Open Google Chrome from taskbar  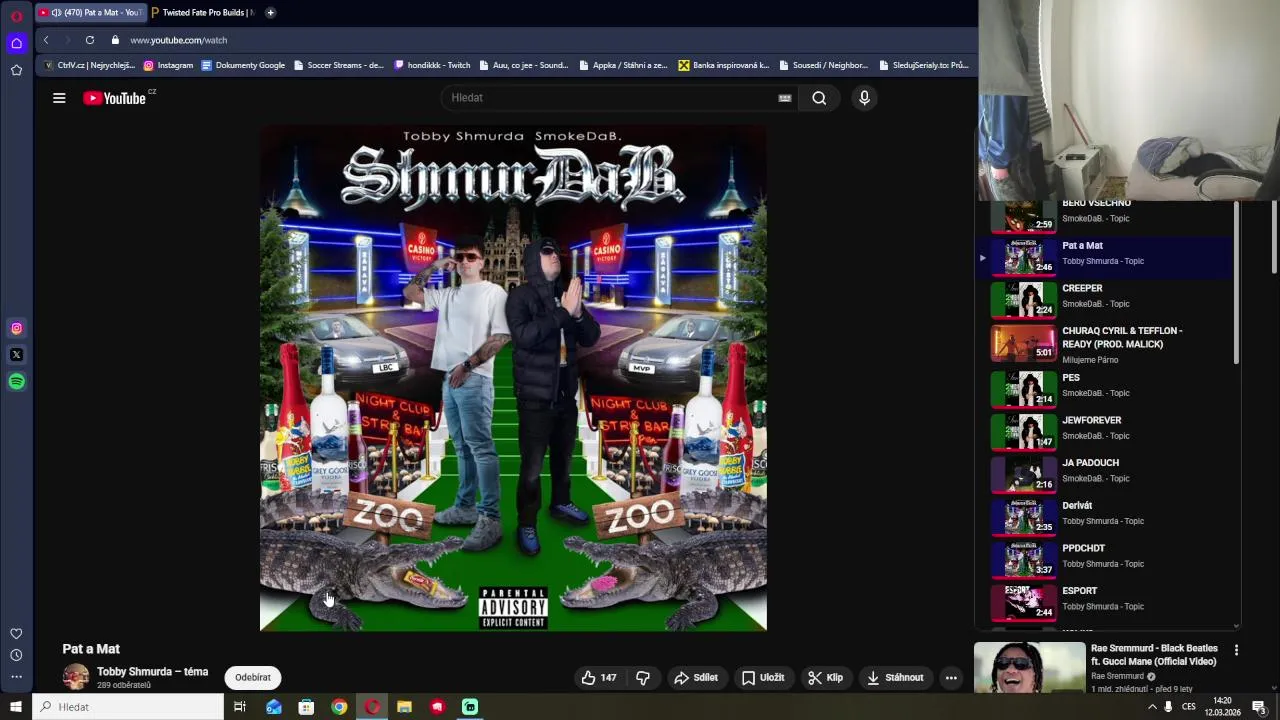pos(339,707)
